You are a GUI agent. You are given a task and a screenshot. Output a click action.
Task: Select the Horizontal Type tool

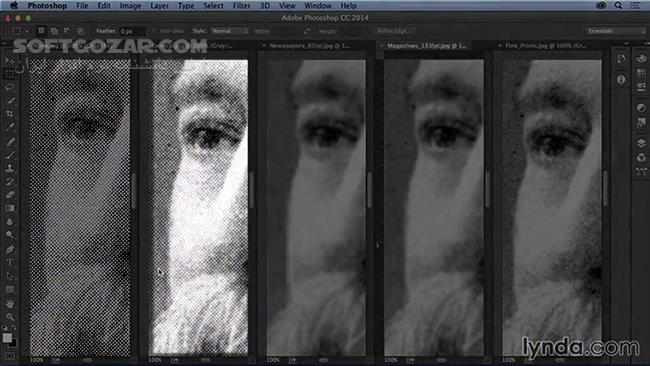[x=10, y=262]
